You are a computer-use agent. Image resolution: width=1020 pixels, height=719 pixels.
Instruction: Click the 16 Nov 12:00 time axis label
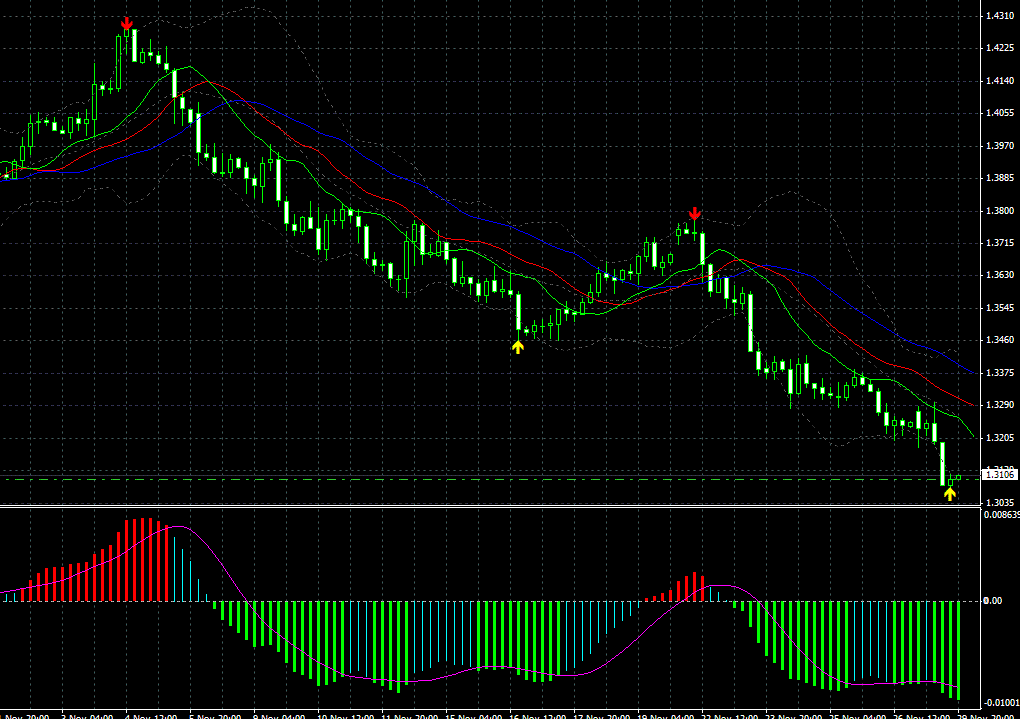click(536, 716)
